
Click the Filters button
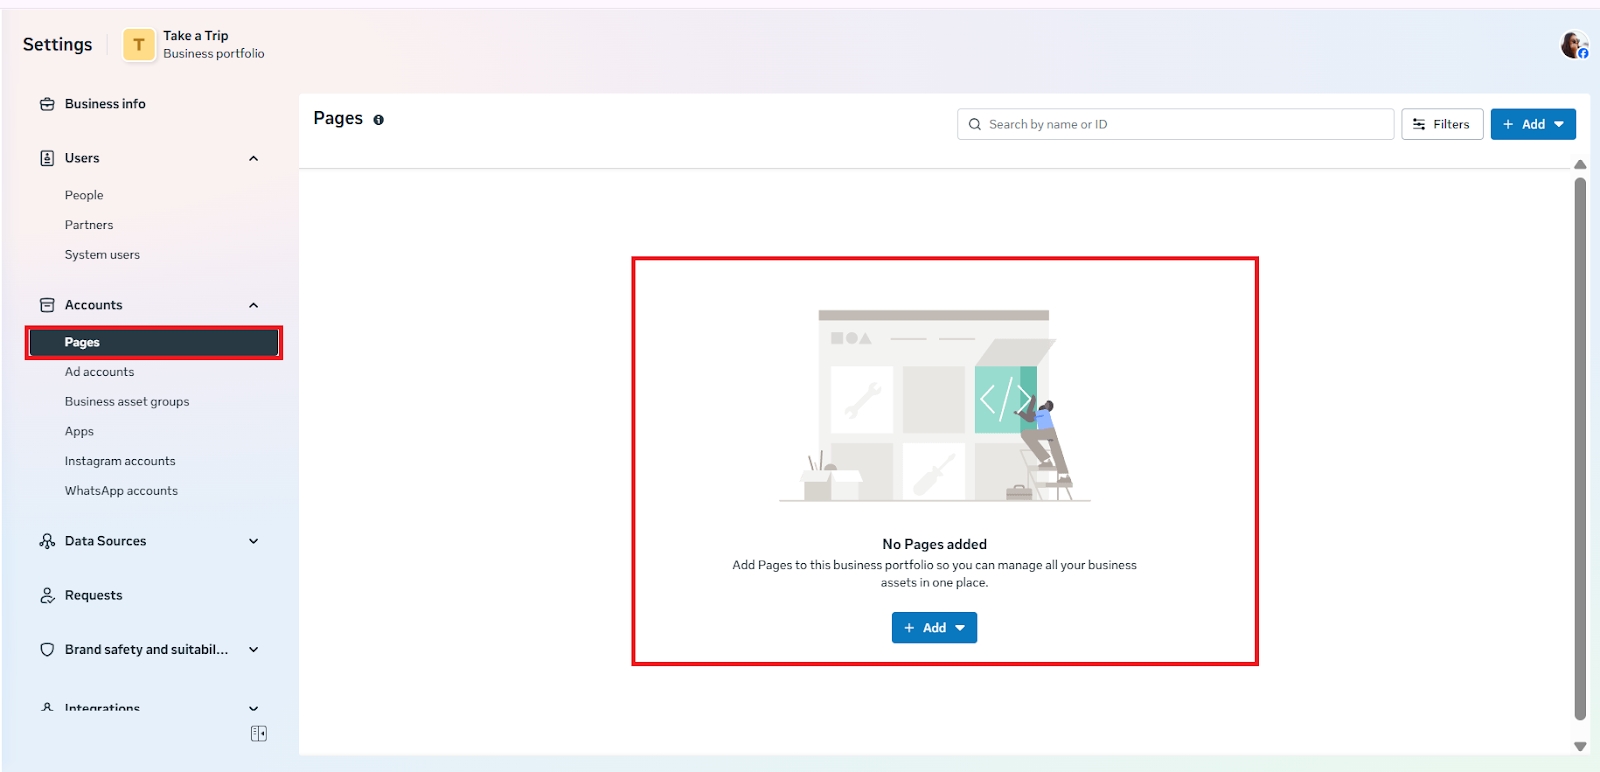pos(1441,124)
